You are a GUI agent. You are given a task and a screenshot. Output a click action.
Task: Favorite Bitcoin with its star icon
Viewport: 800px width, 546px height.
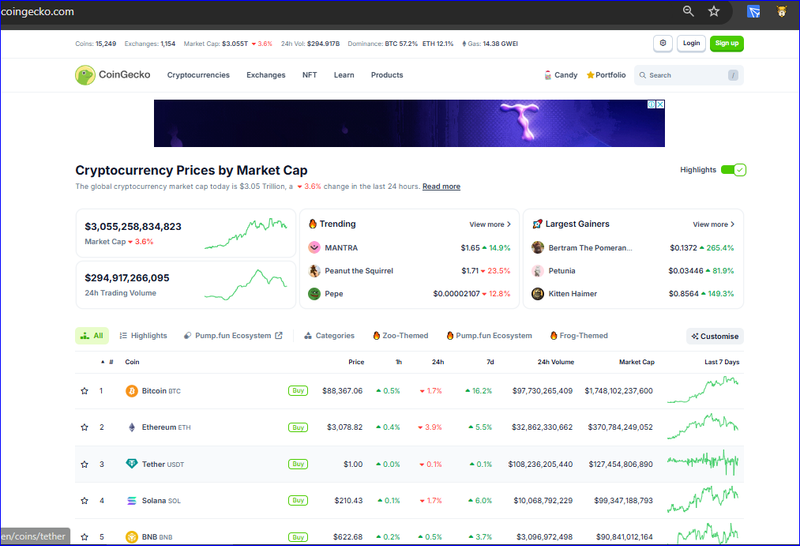85,391
